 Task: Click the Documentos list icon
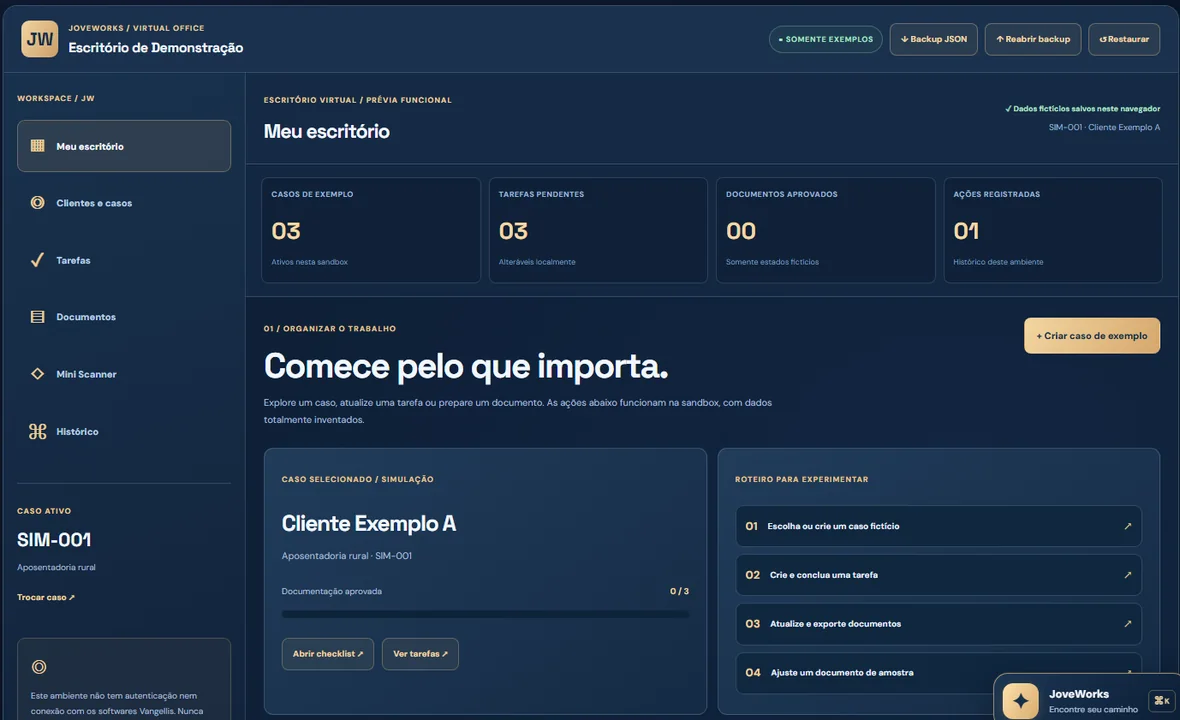click(37, 317)
